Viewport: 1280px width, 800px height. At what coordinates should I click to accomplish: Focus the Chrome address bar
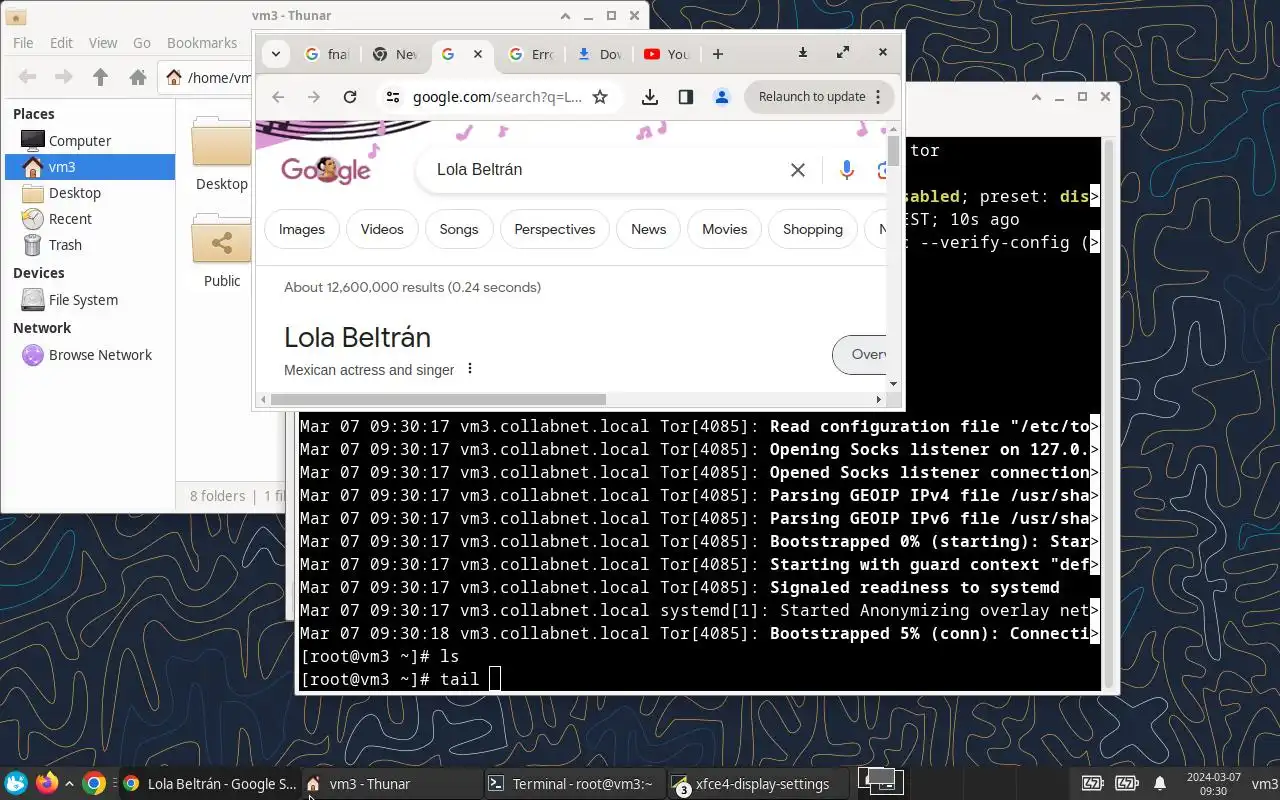tap(497, 97)
